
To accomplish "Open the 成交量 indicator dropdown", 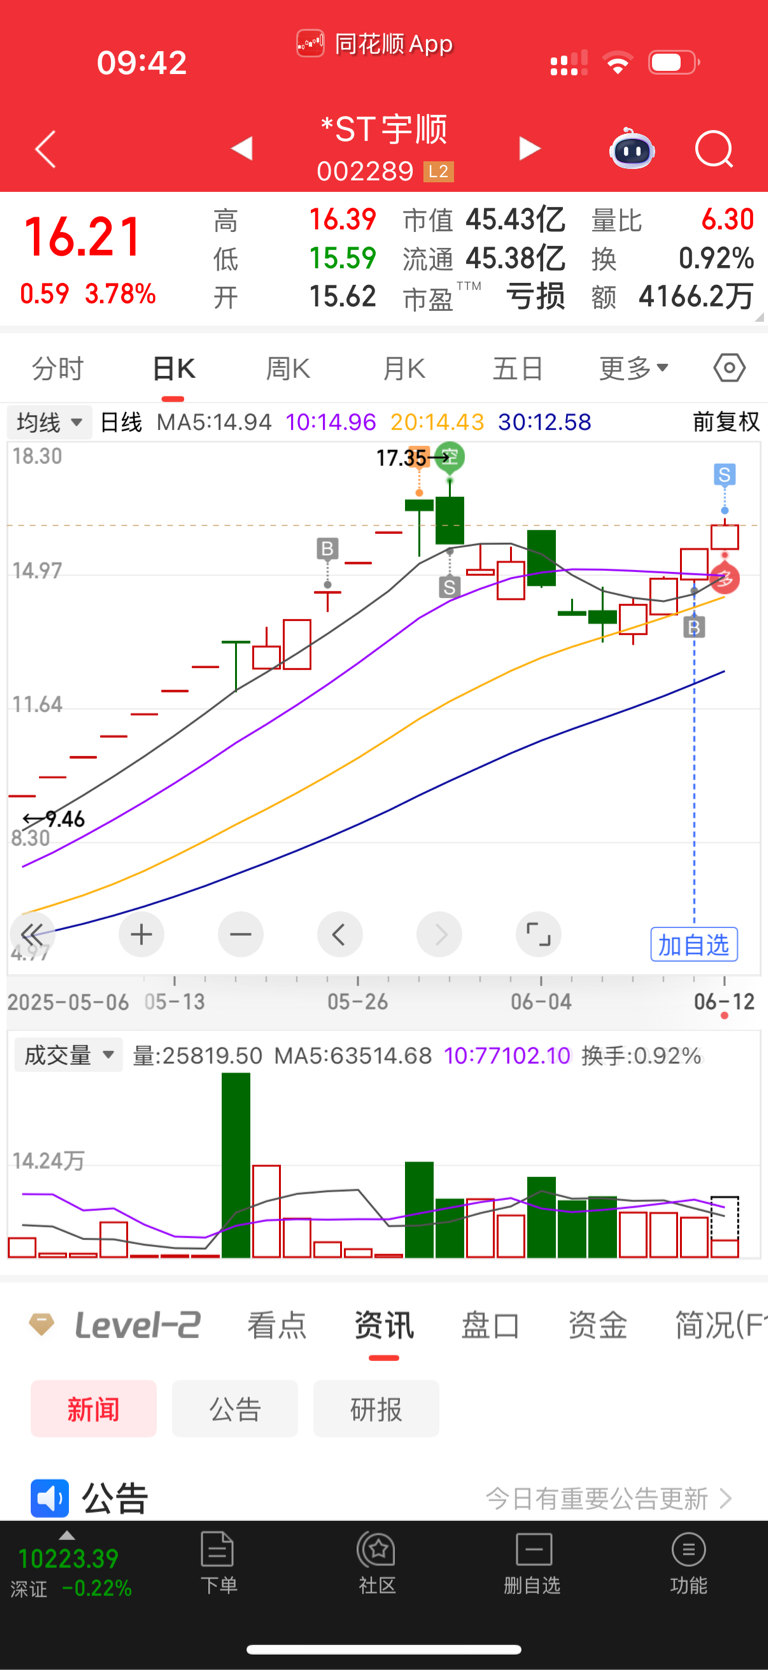I will click(x=68, y=1055).
